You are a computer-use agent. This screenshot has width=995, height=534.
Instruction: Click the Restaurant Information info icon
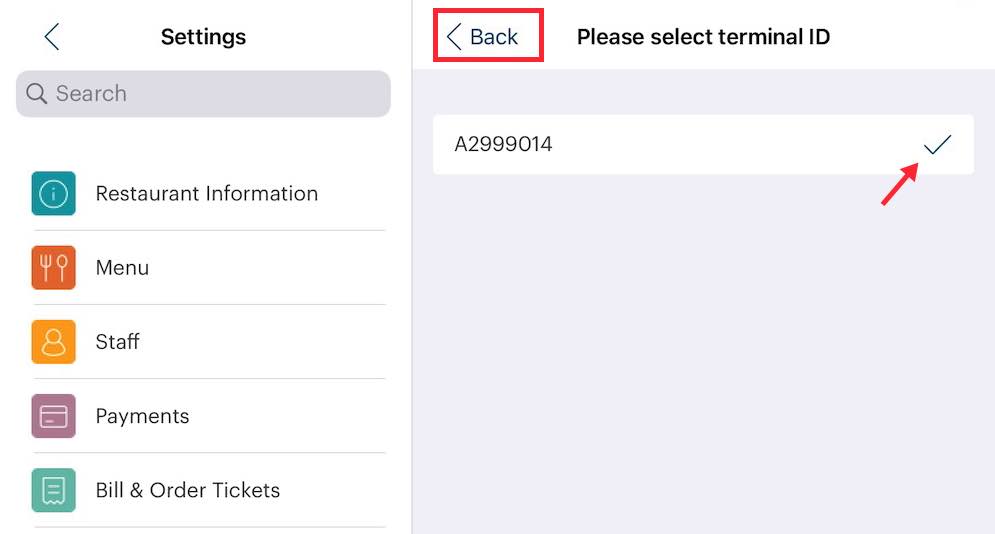[54, 193]
